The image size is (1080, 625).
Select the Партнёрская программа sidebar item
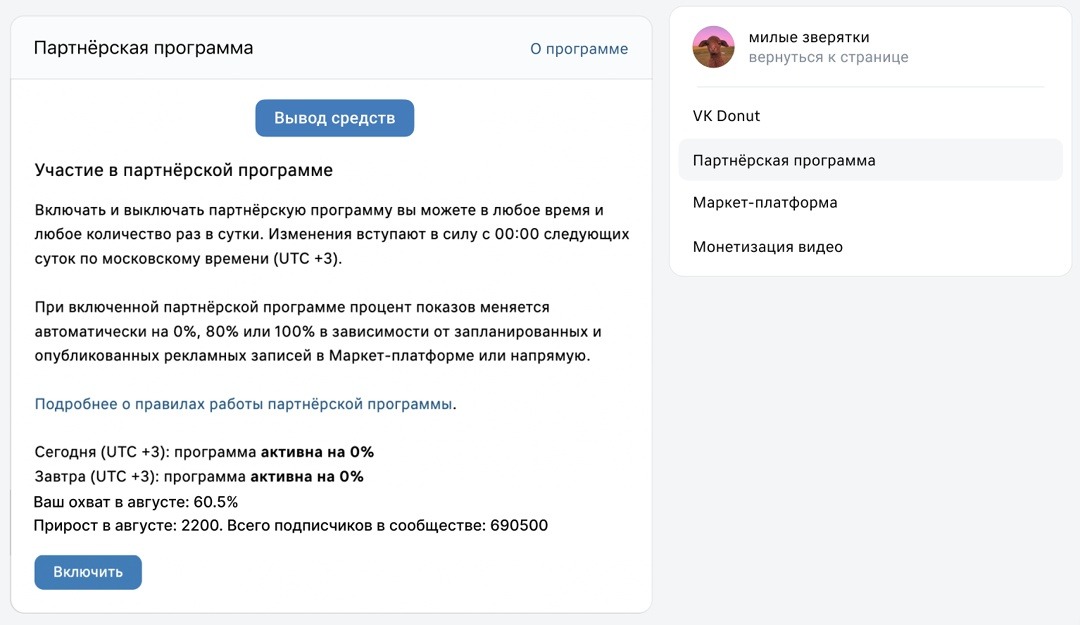(783, 159)
